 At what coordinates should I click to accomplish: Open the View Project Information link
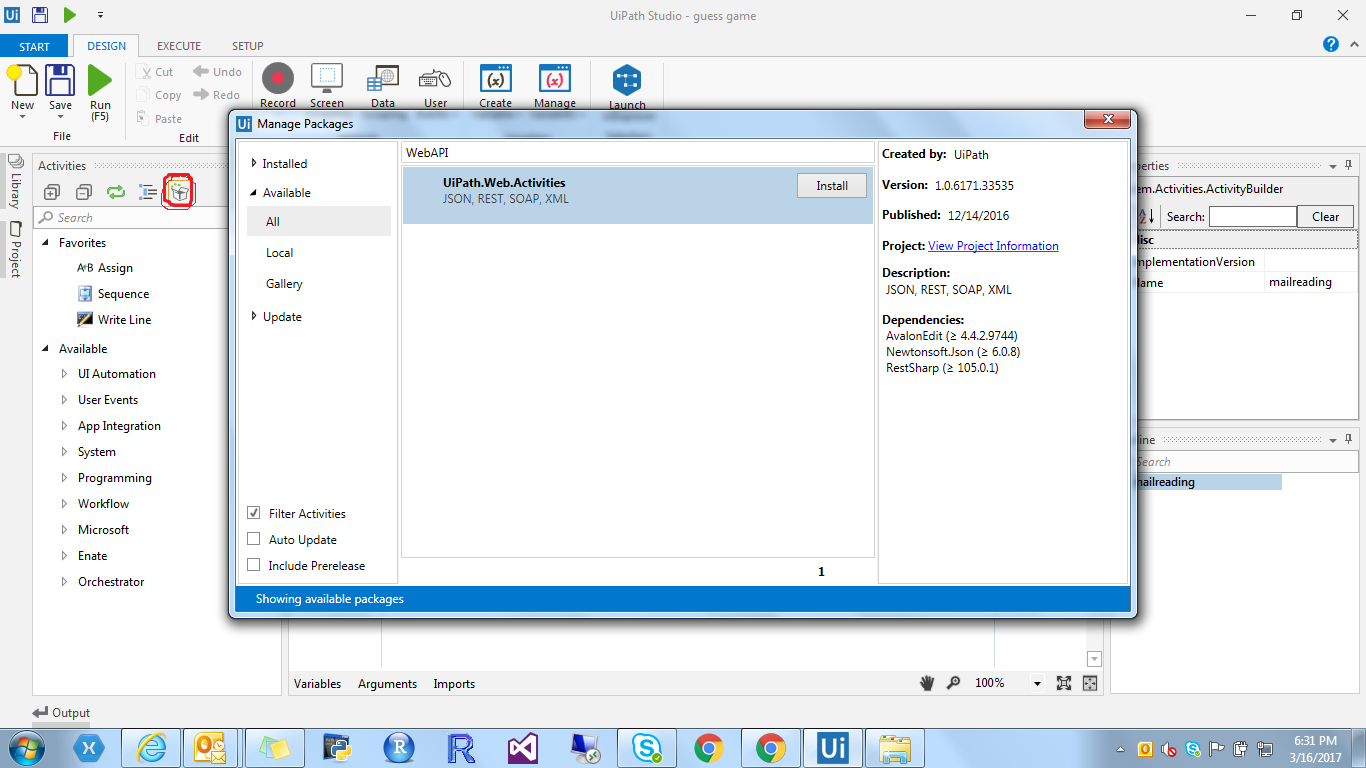(993, 245)
